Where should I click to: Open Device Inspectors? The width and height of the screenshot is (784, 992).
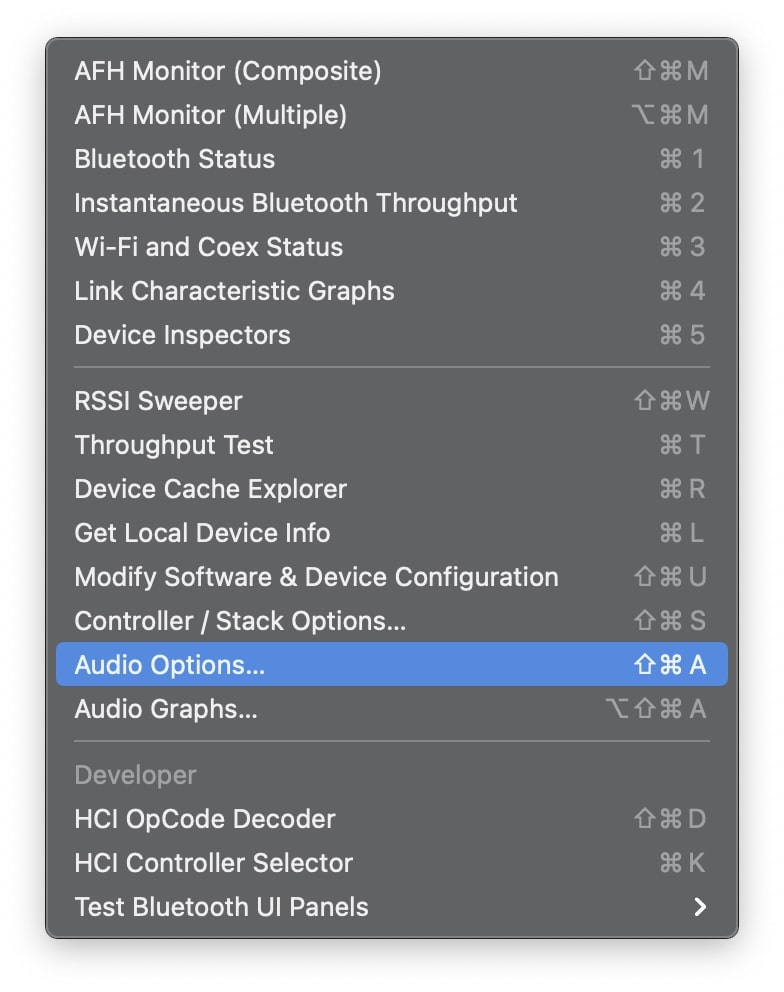[392, 335]
